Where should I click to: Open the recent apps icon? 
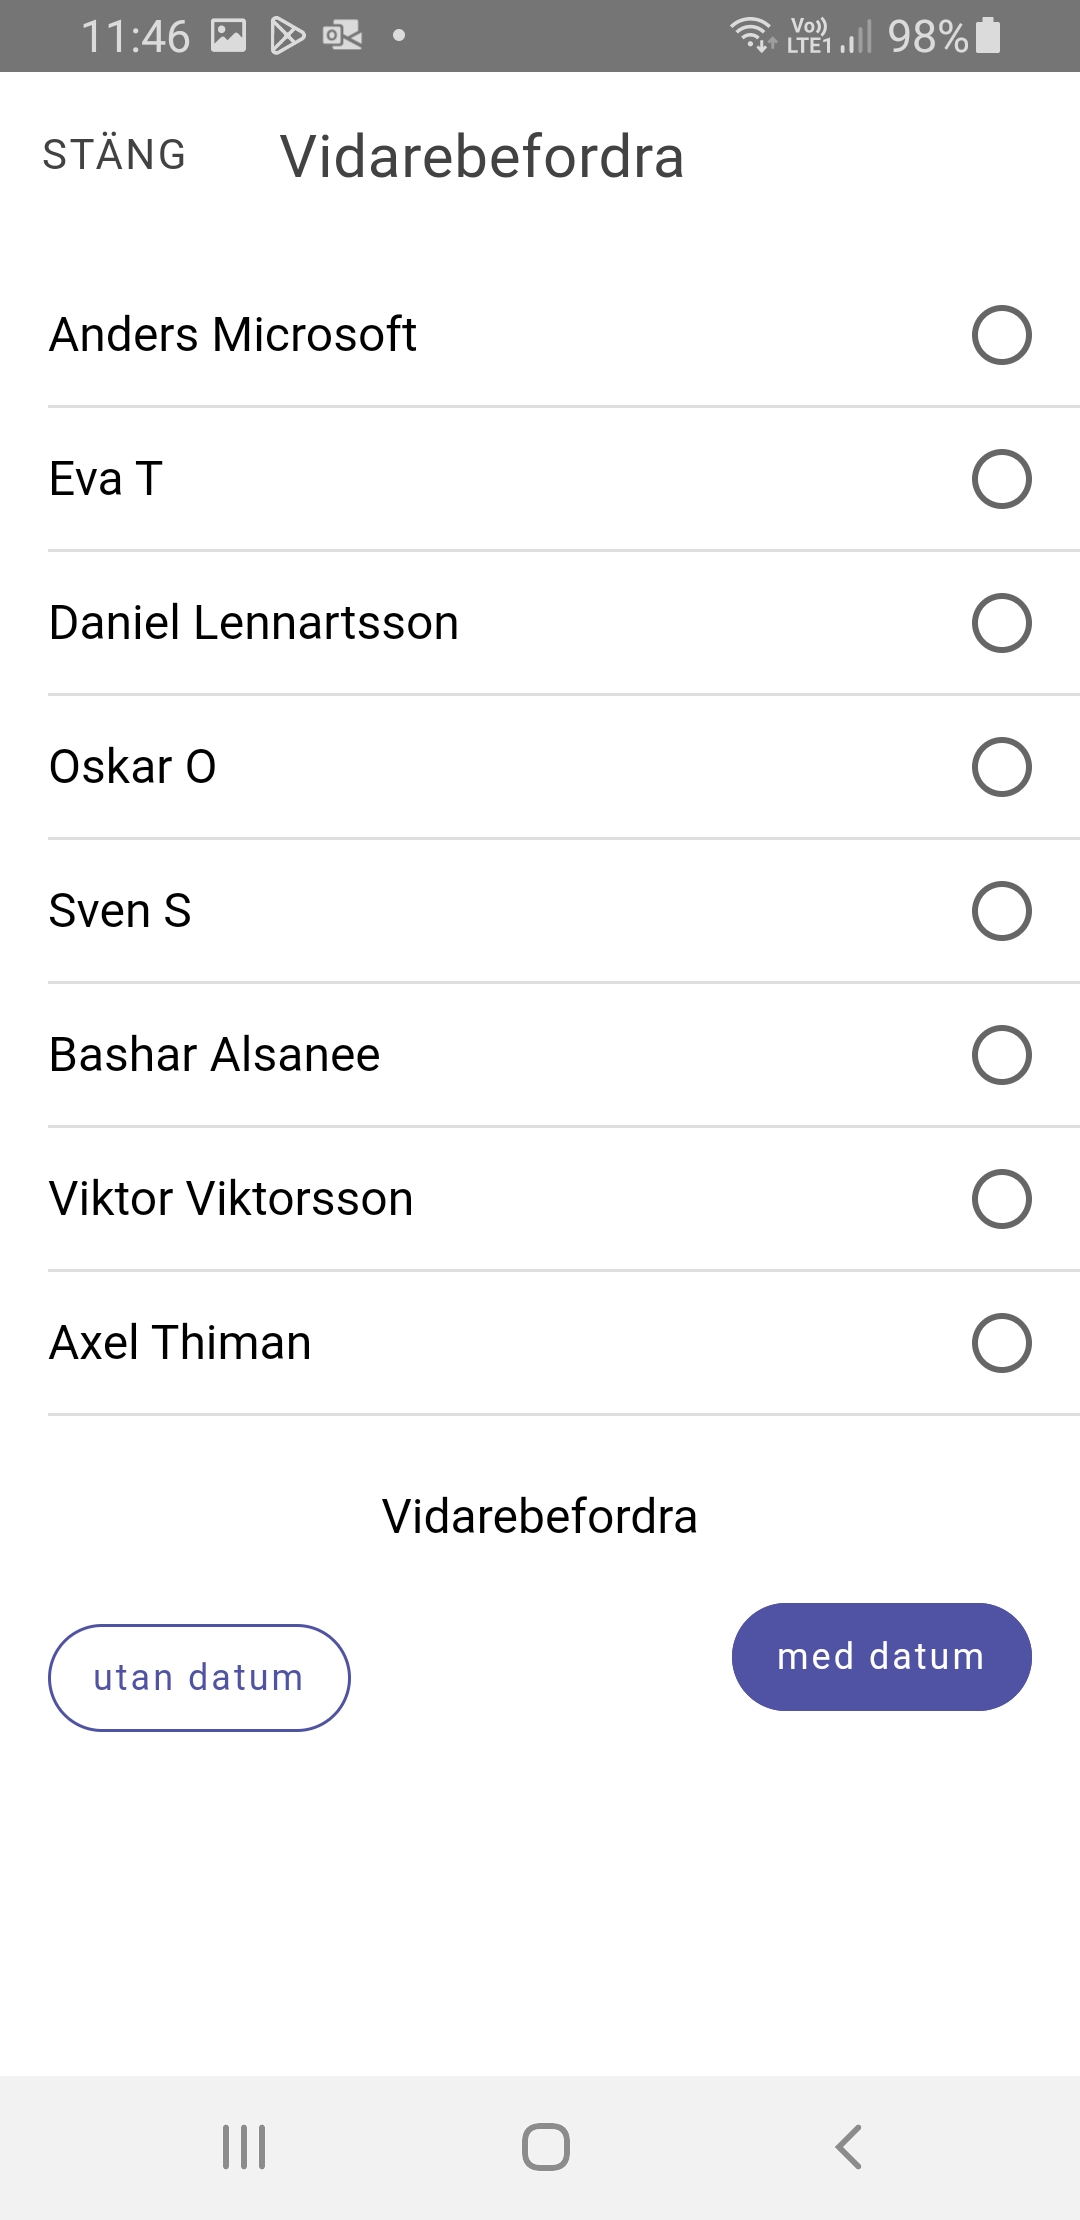(x=244, y=2147)
